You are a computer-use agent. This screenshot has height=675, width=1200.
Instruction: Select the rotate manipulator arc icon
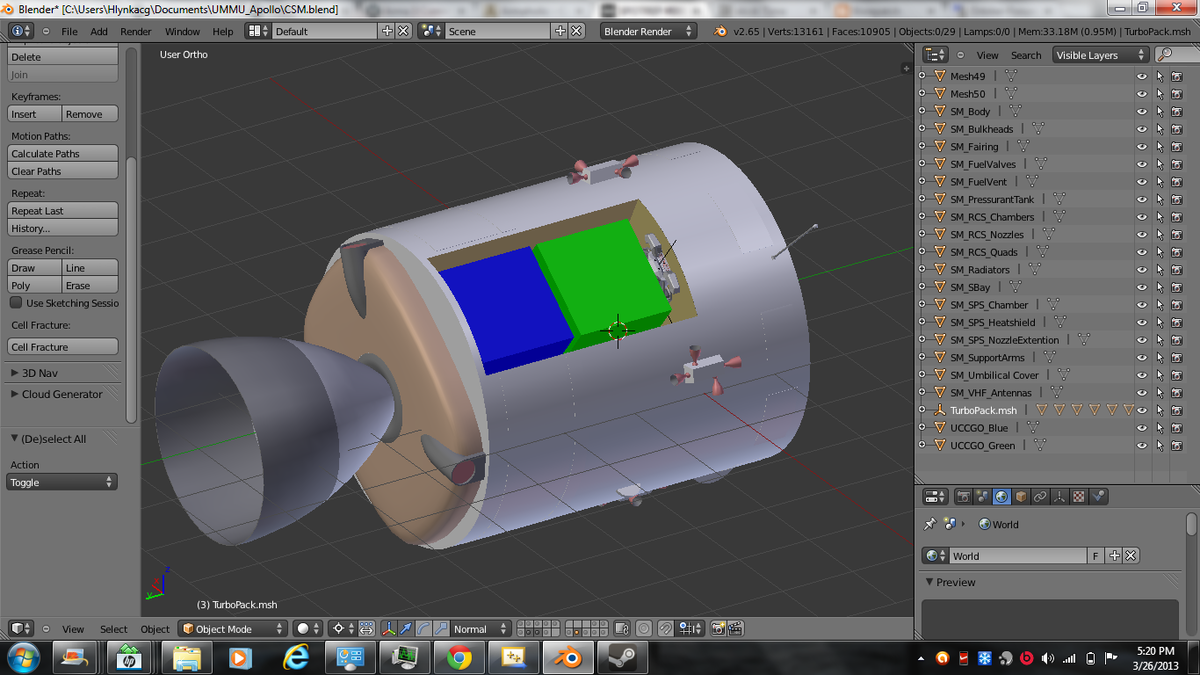coord(424,629)
